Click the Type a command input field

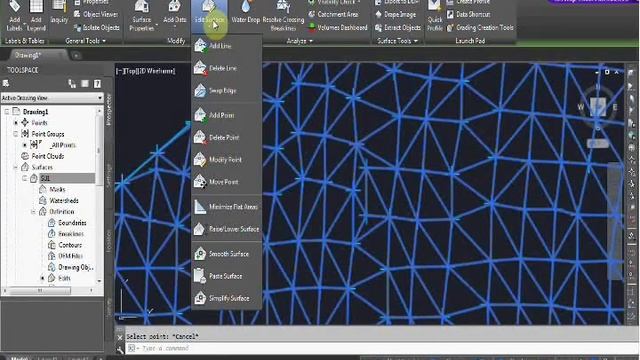[381, 348]
